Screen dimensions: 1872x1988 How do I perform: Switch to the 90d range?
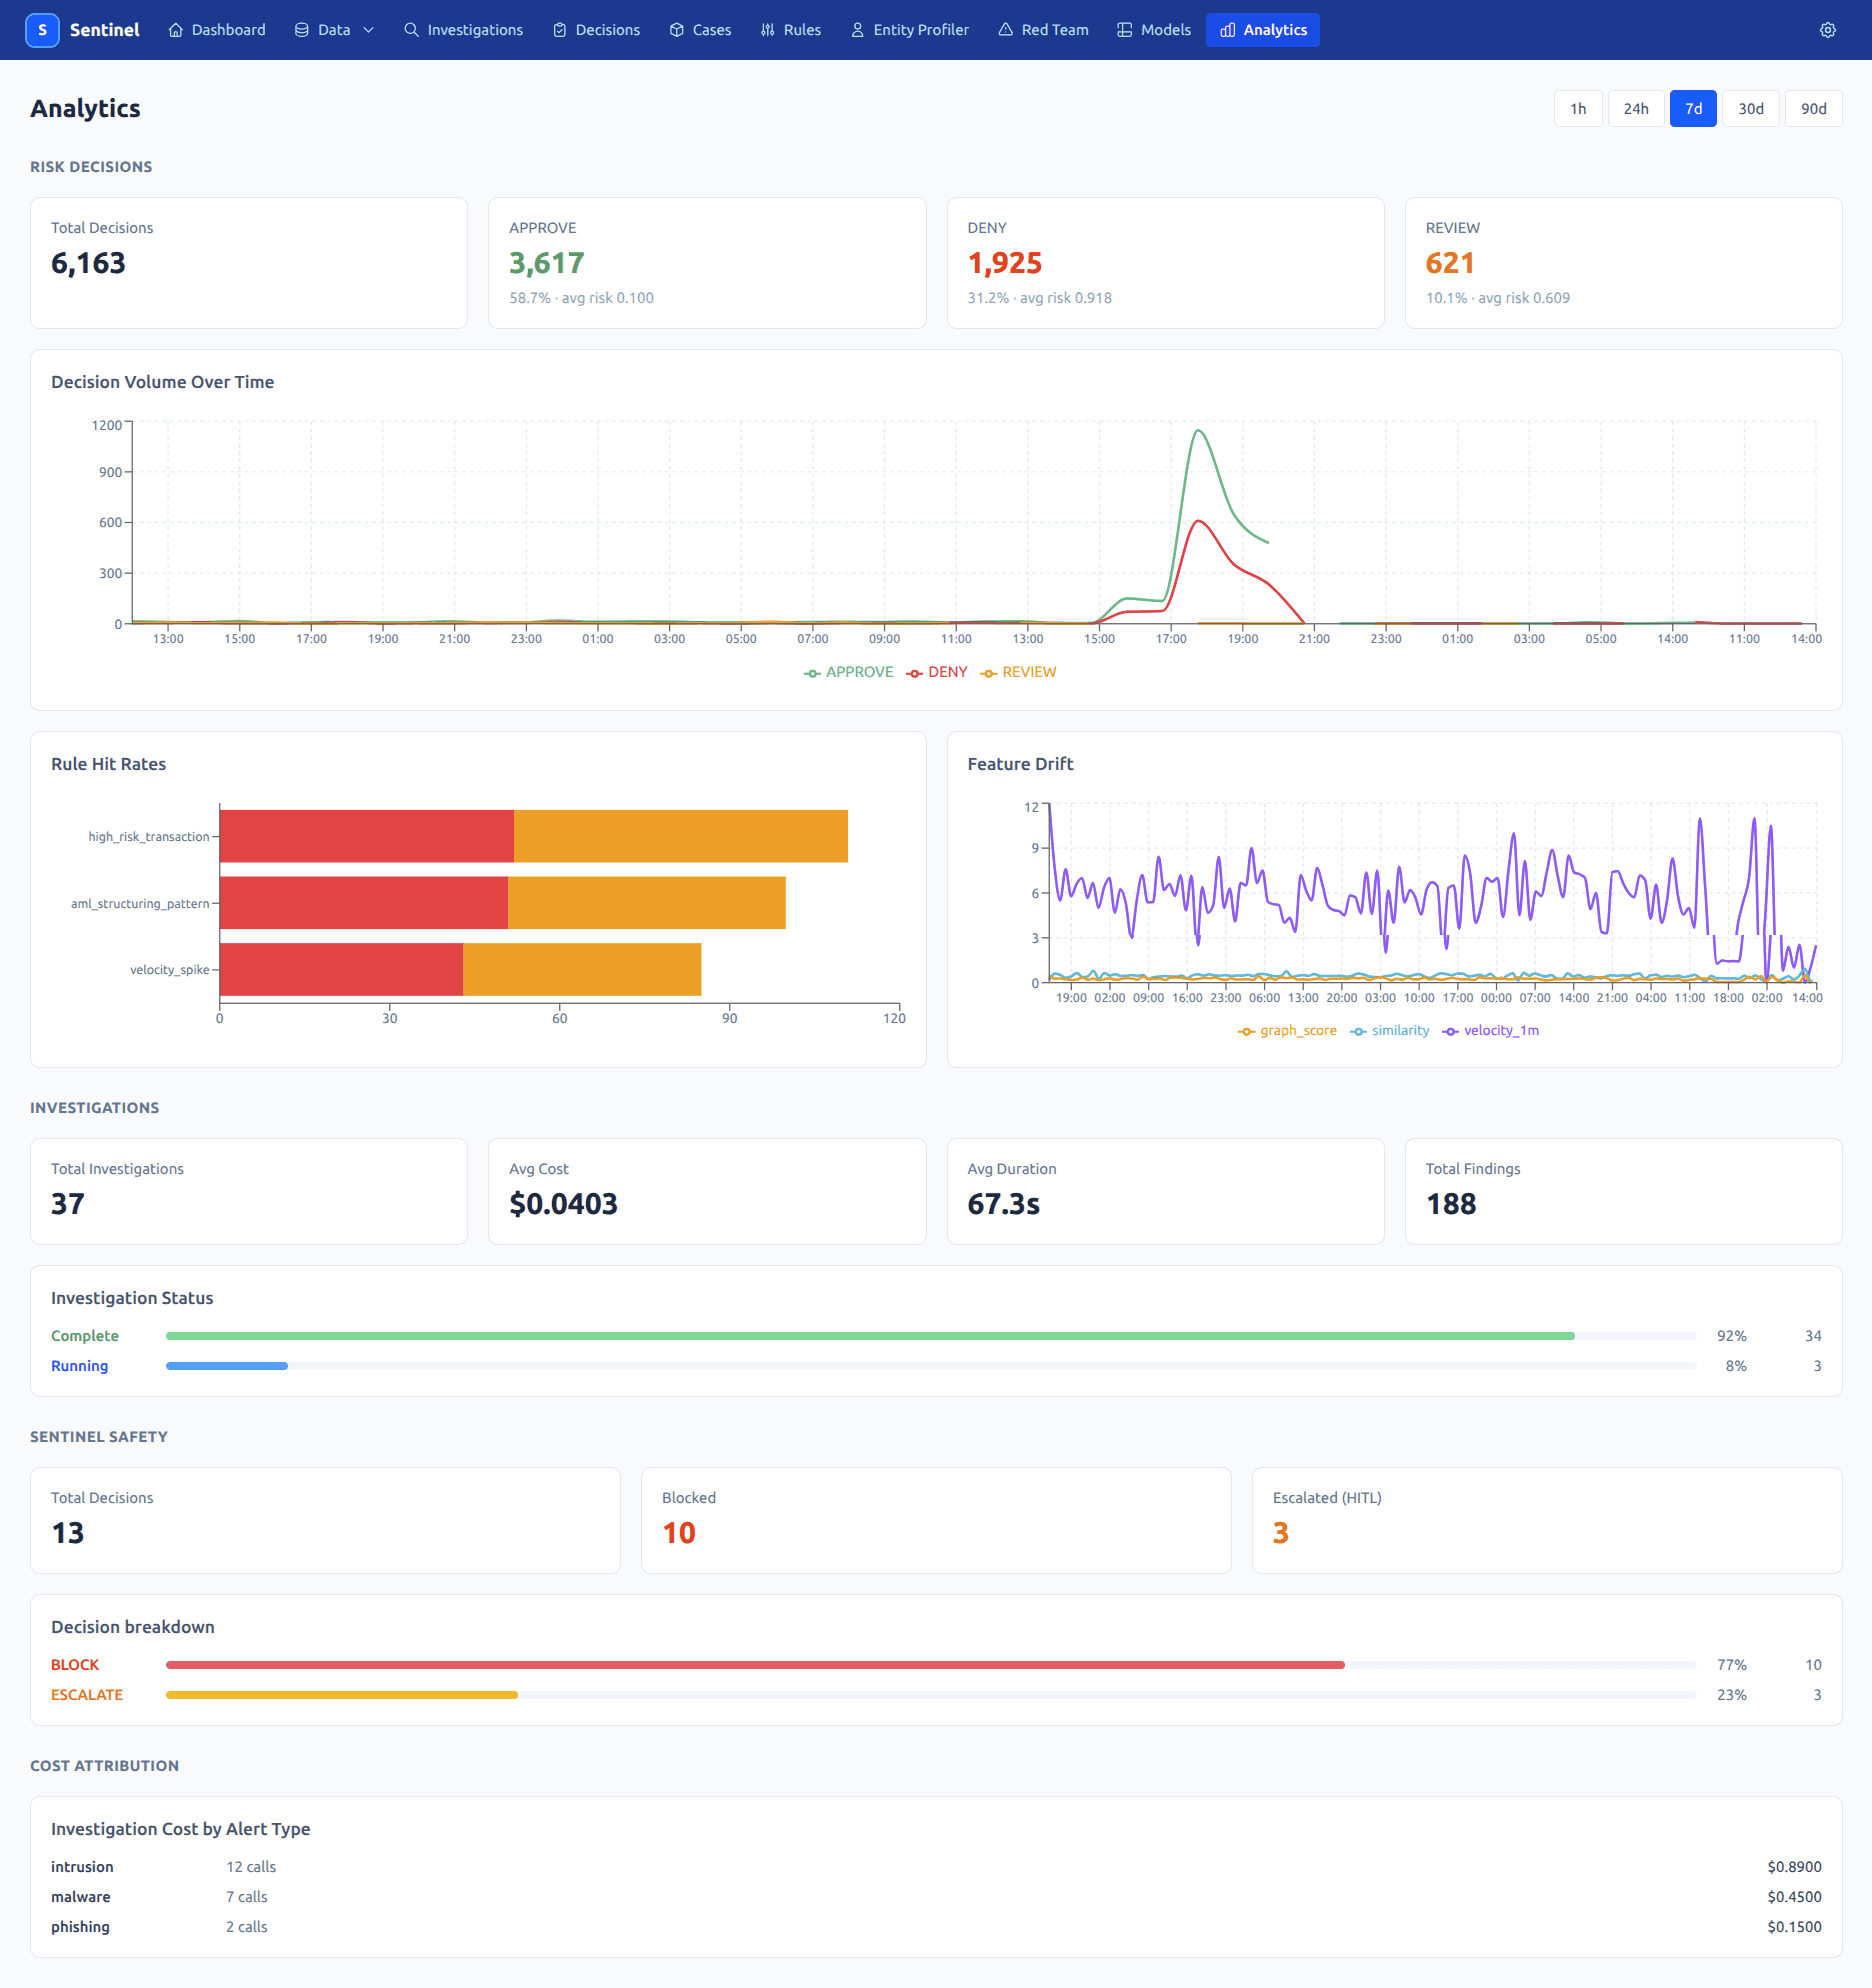1814,109
